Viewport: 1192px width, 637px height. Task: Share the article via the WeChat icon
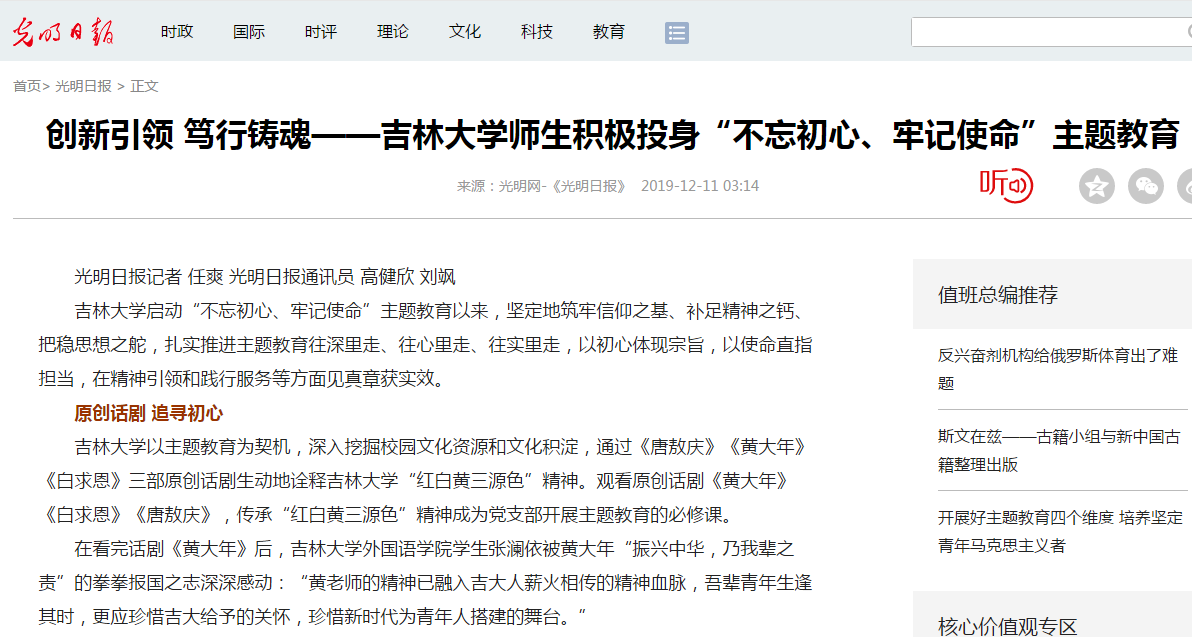pyautogui.click(x=1146, y=186)
